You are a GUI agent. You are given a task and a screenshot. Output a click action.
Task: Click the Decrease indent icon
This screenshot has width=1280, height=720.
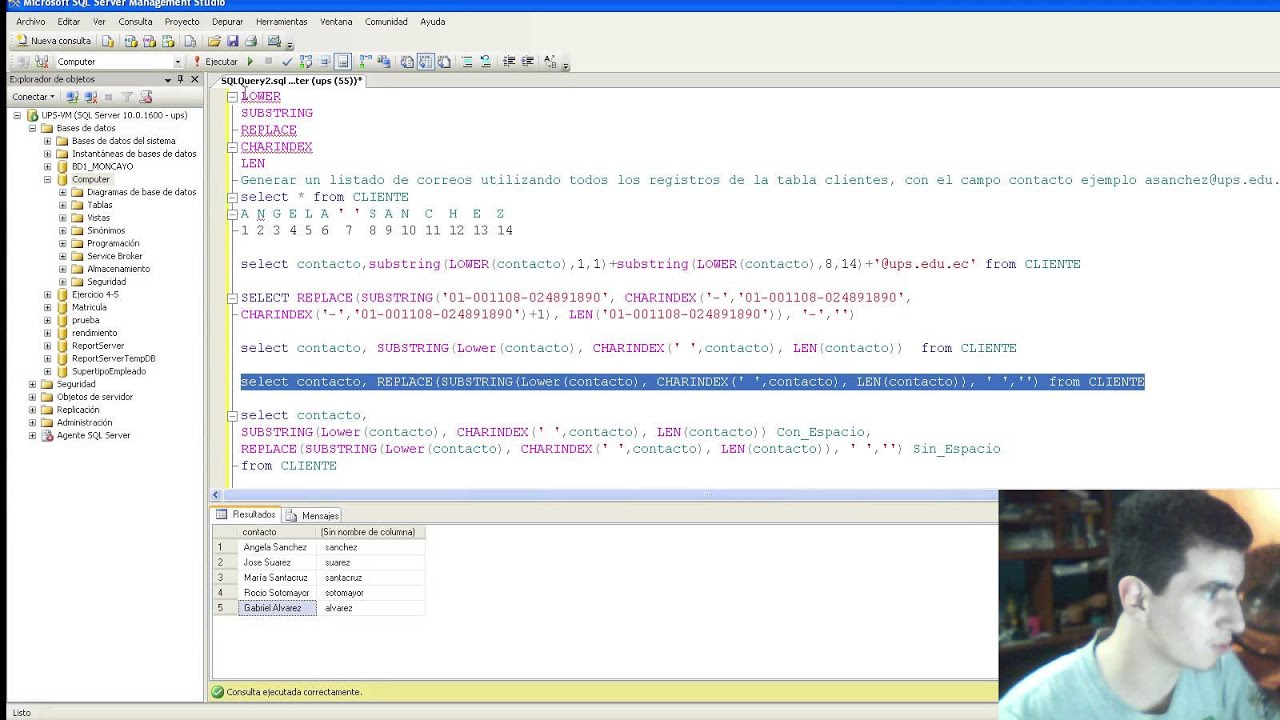coord(509,61)
